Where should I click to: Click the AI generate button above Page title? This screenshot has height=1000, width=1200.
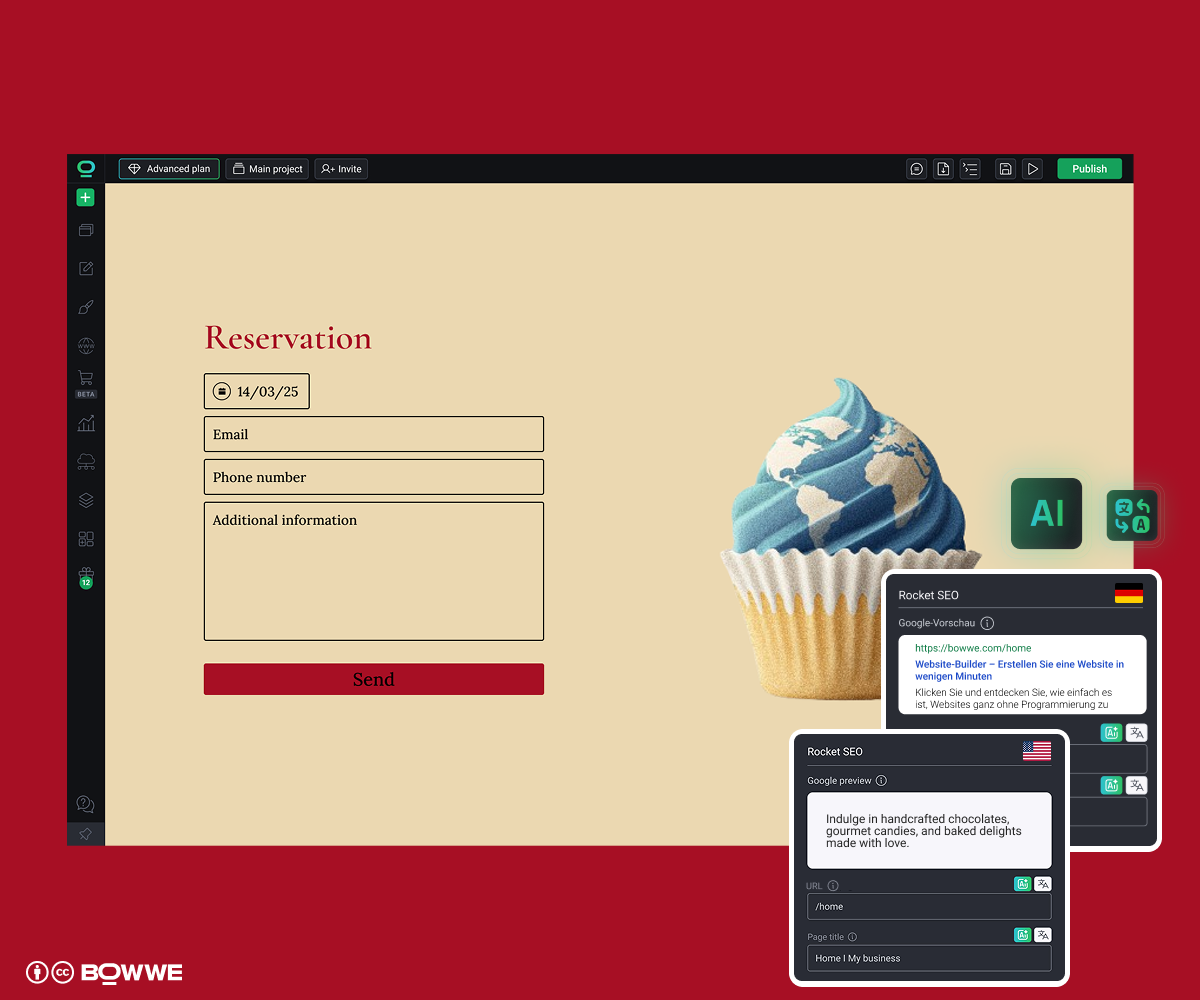pyautogui.click(x=1022, y=935)
